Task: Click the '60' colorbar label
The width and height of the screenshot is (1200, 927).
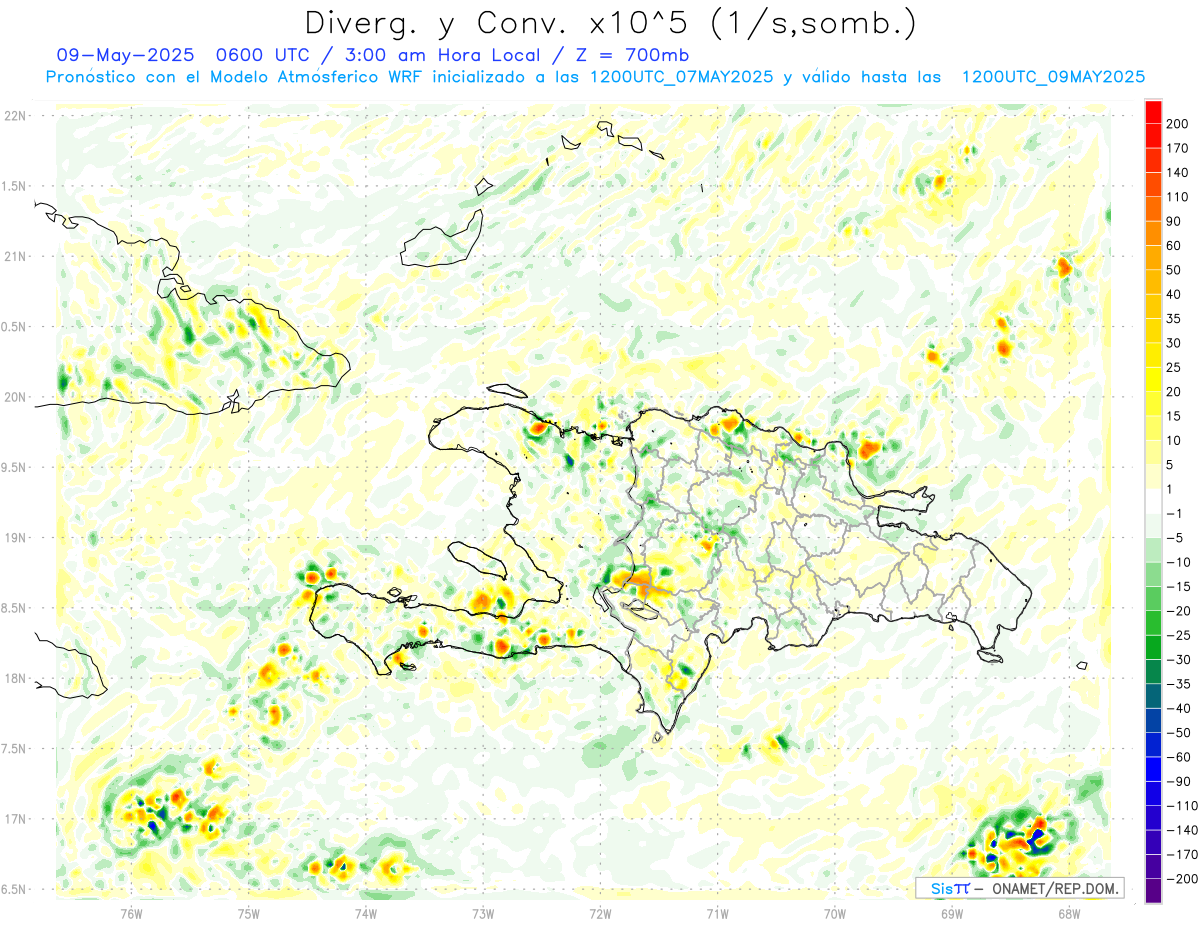Action: [1174, 245]
